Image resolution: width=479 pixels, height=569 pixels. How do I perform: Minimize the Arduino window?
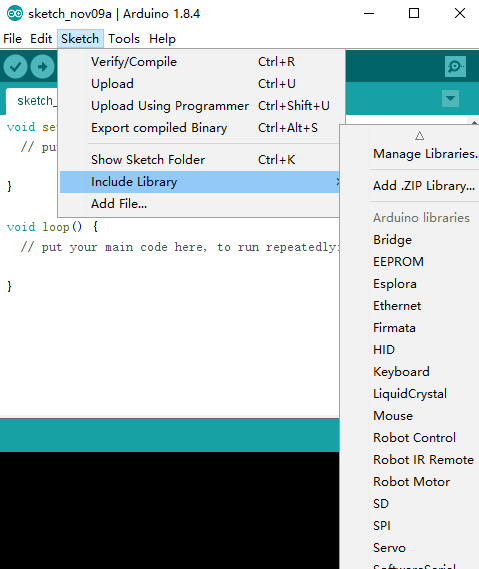pos(369,14)
